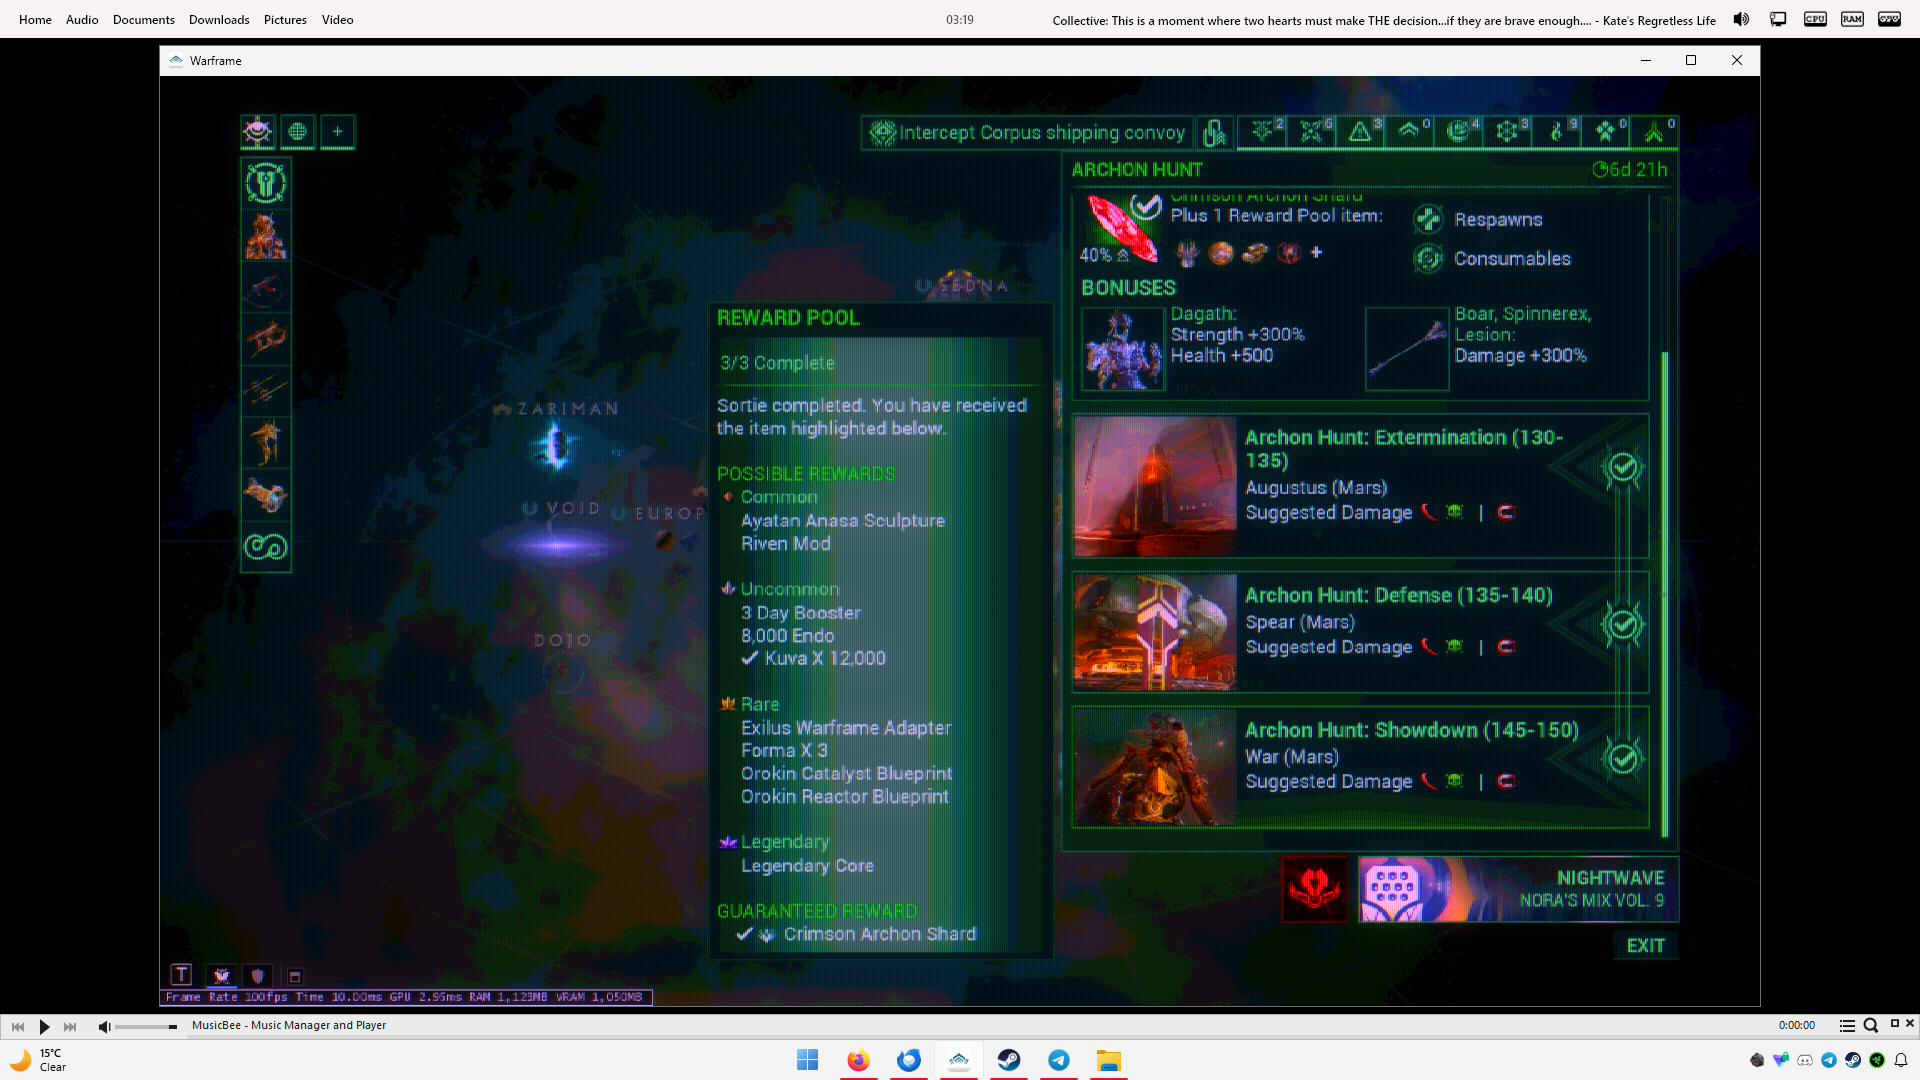The image size is (1920, 1080).
Task: Open the Pictures menu in top bar
Action: 285,19
